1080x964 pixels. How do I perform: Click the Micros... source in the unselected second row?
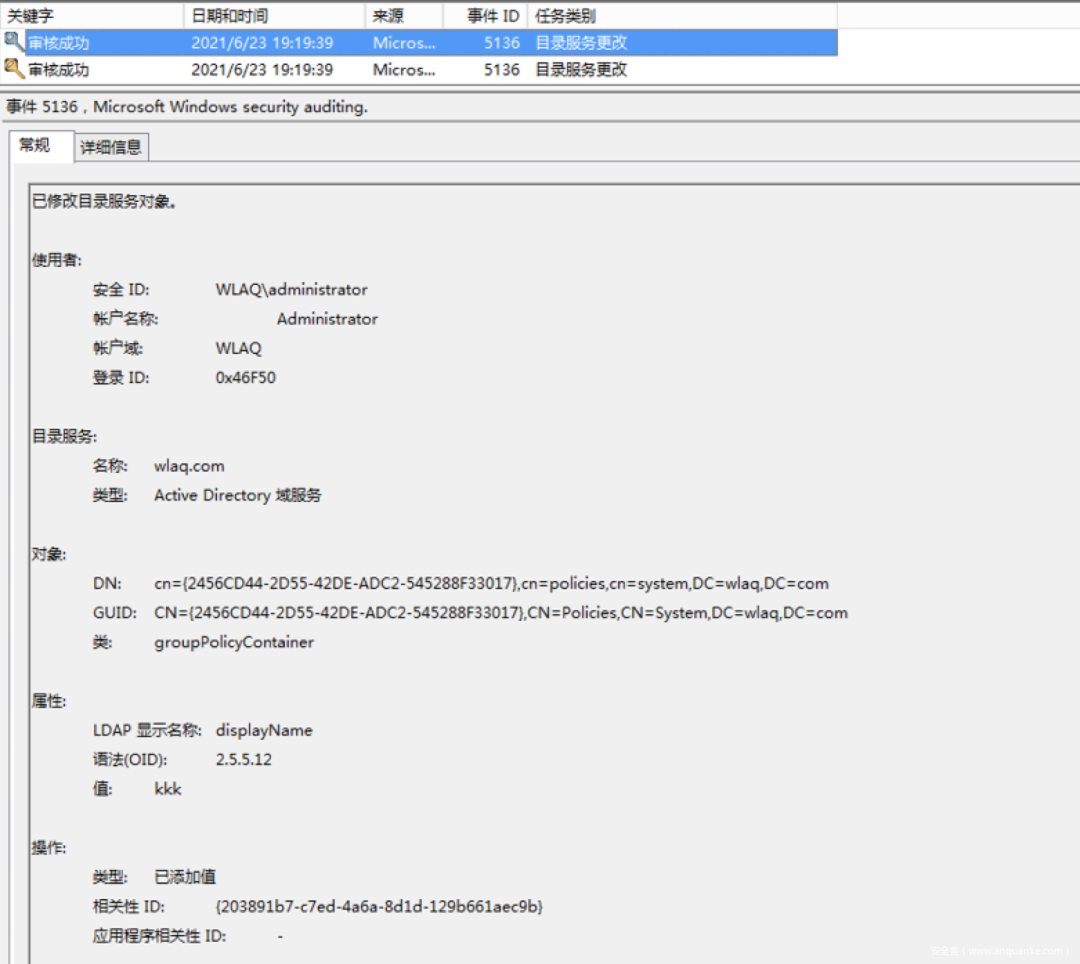tap(404, 70)
